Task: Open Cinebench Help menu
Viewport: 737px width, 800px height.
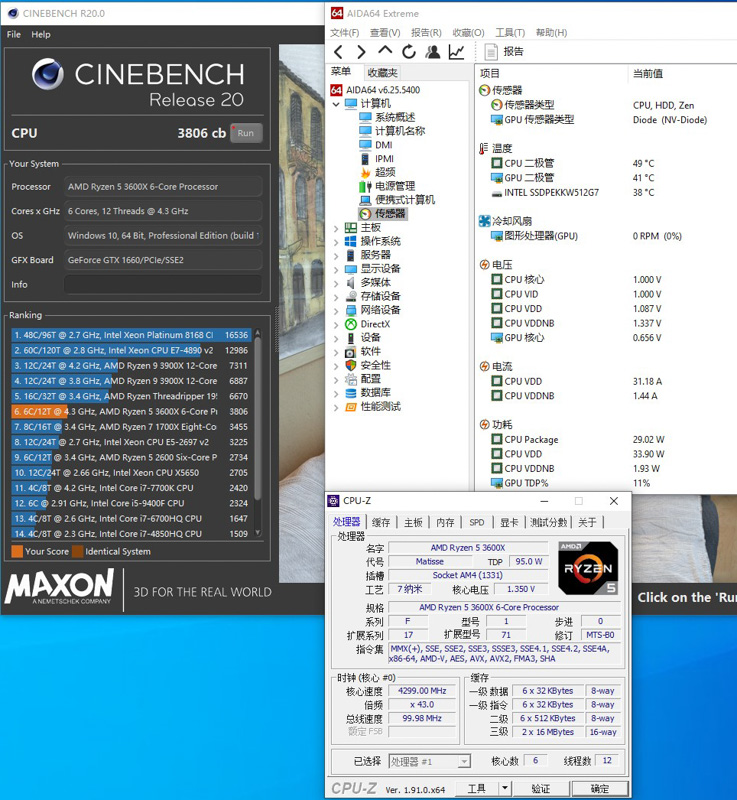Action: pos(41,34)
